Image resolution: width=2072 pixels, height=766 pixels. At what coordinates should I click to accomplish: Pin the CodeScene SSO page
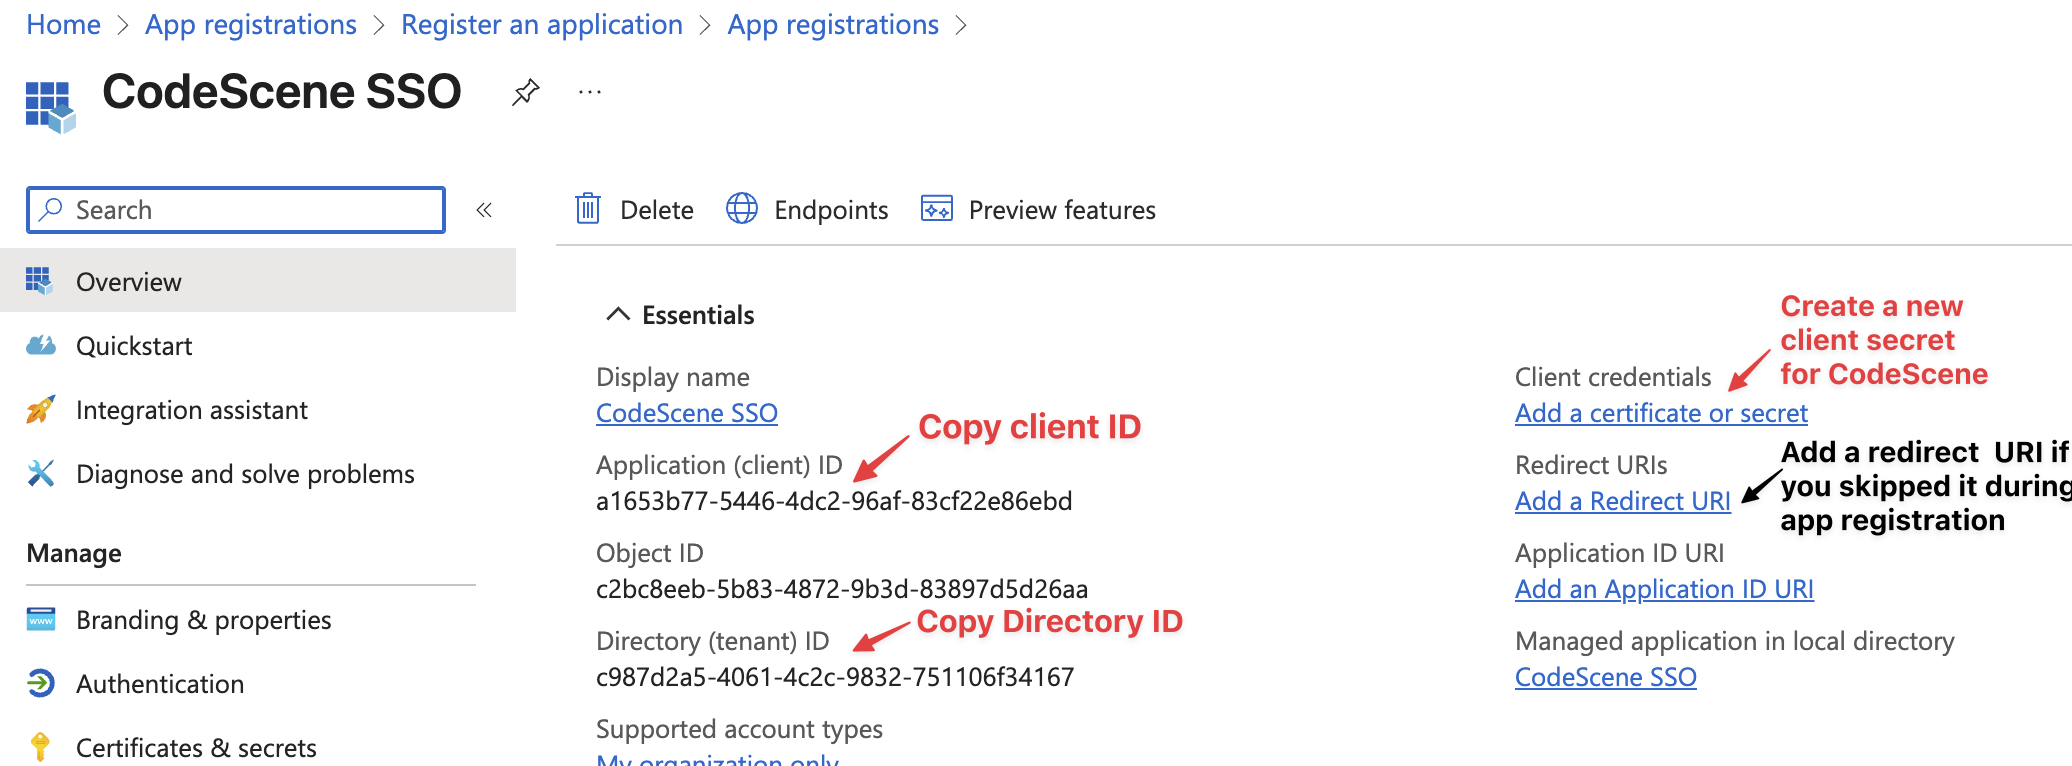[x=526, y=92]
